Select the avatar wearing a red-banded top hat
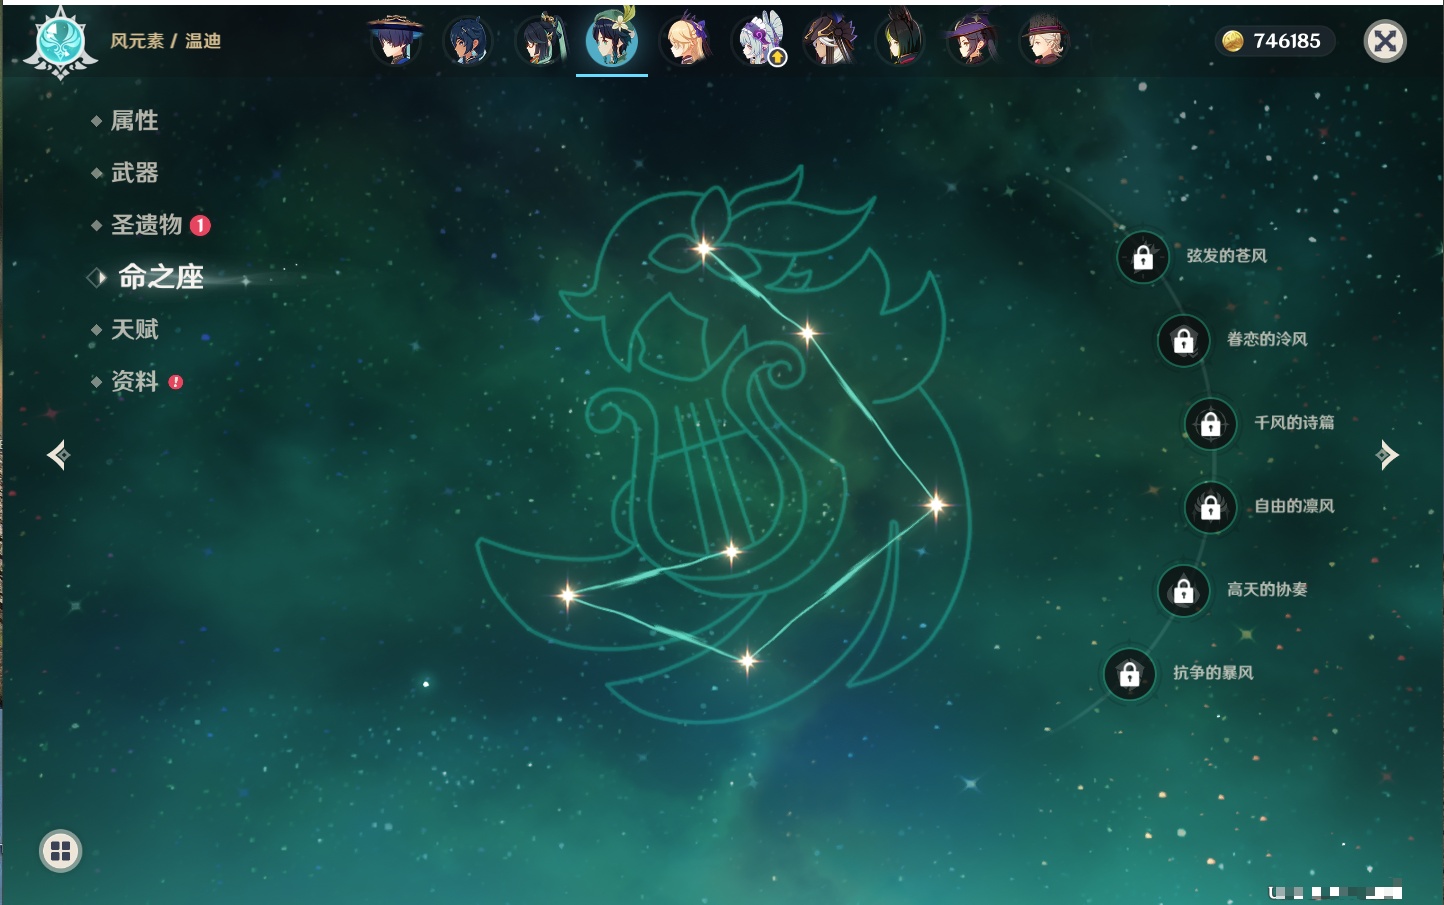Image resolution: width=1444 pixels, height=905 pixels. (1044, 41)
